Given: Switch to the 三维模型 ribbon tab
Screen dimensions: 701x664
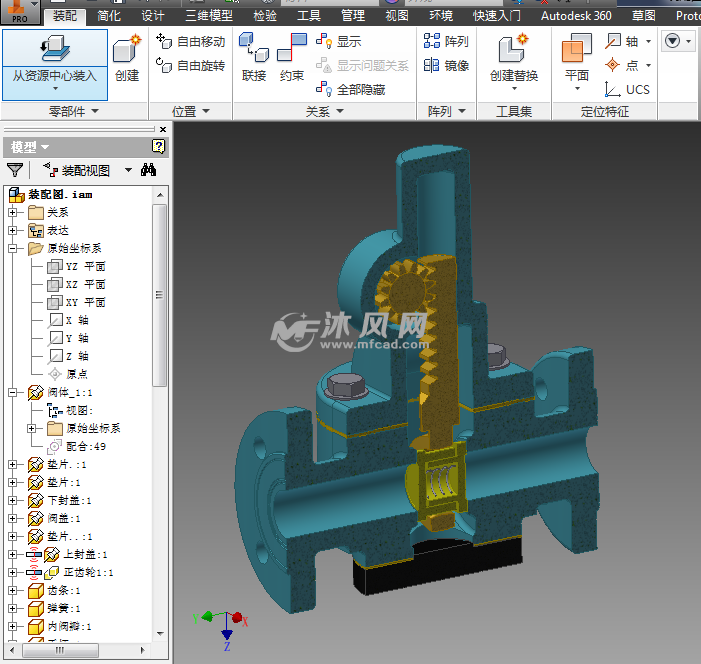Looking at the screenshot, I should tap(209, 16).
